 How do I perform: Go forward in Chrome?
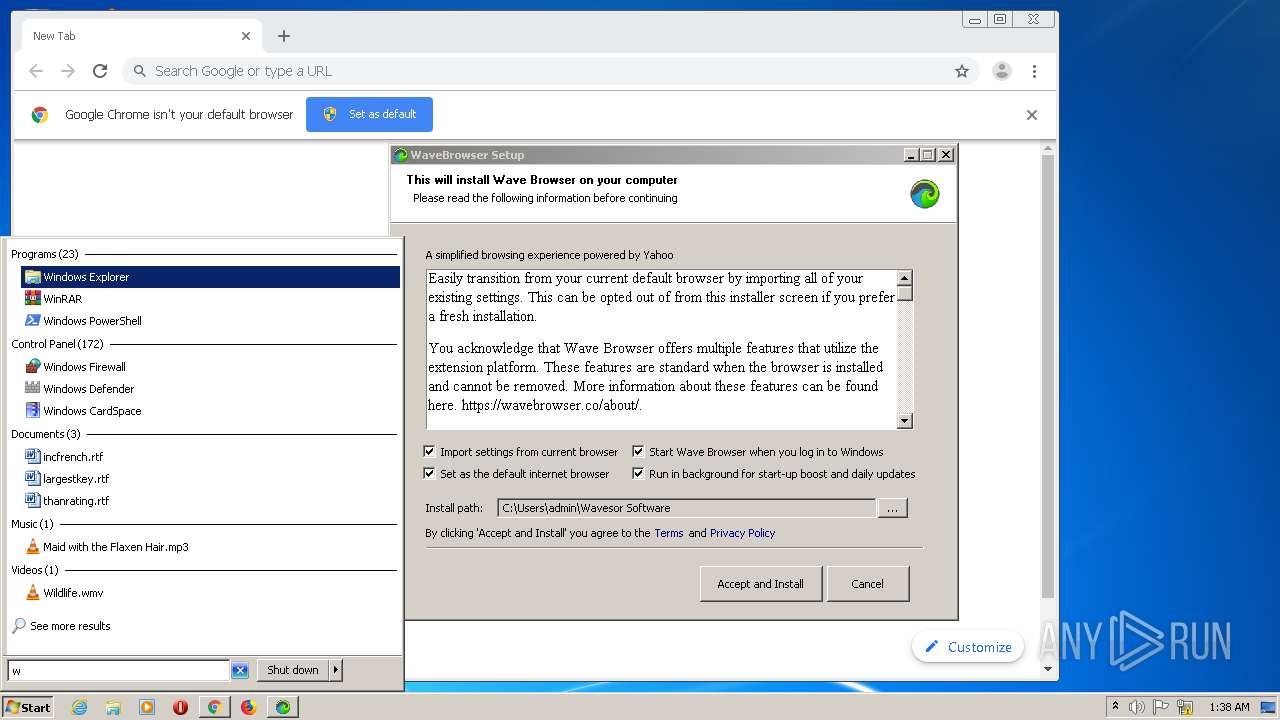(68, 71)
